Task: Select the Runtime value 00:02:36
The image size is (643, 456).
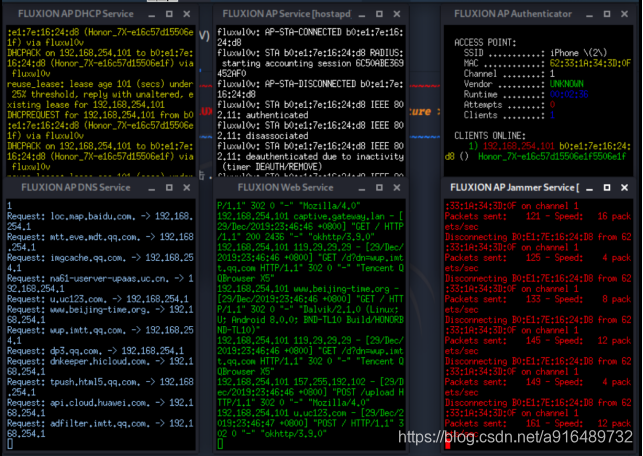Action: coord(569,94)
